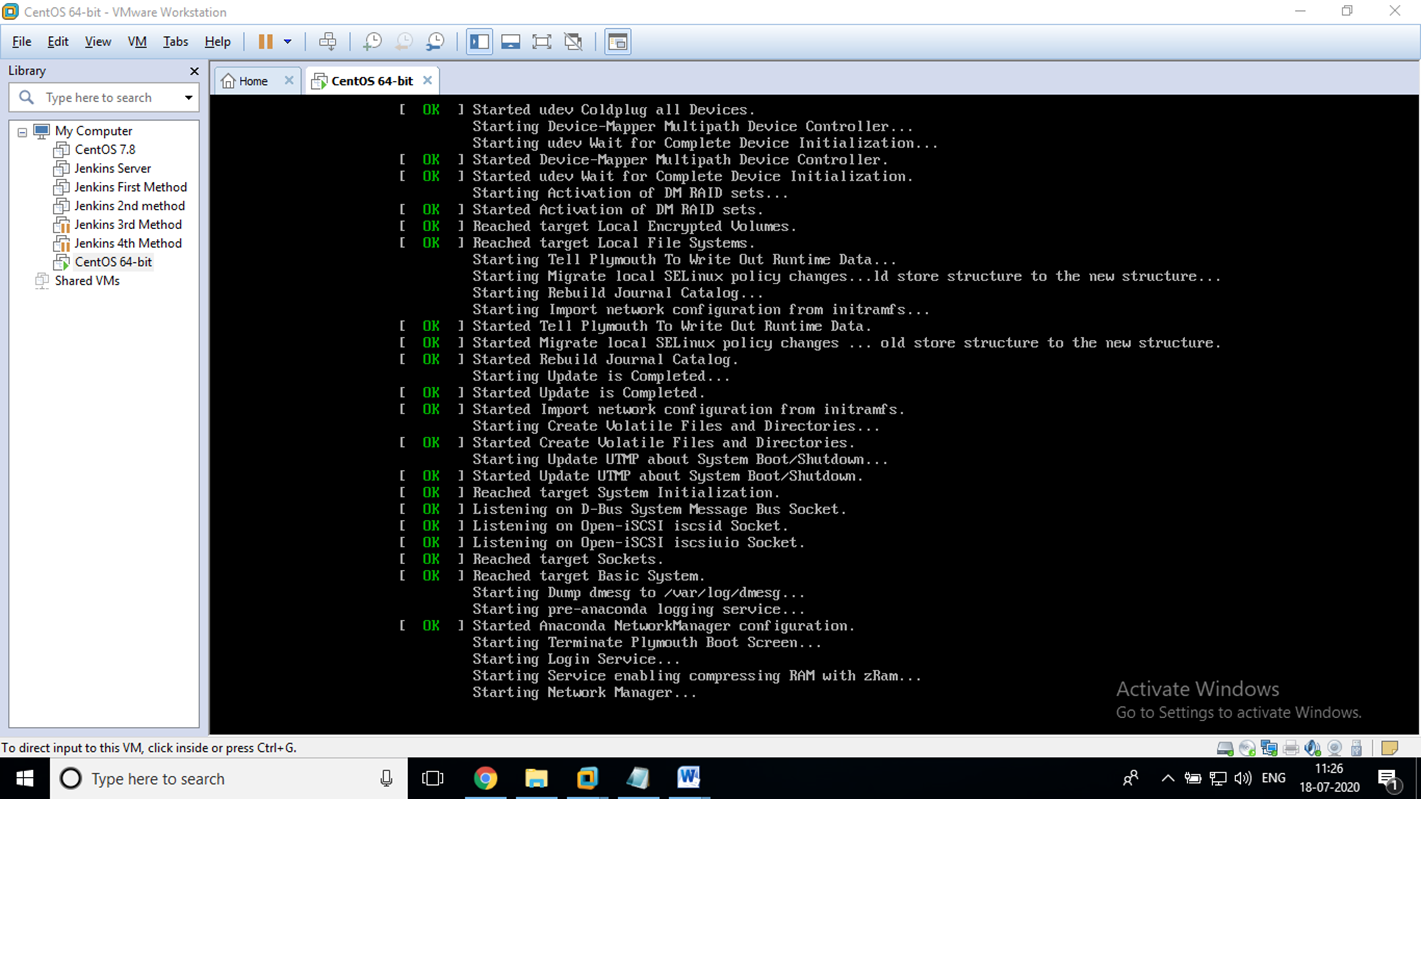Click the virtual sound device icon
The image size is (1421, 954).
[1313, 747]
